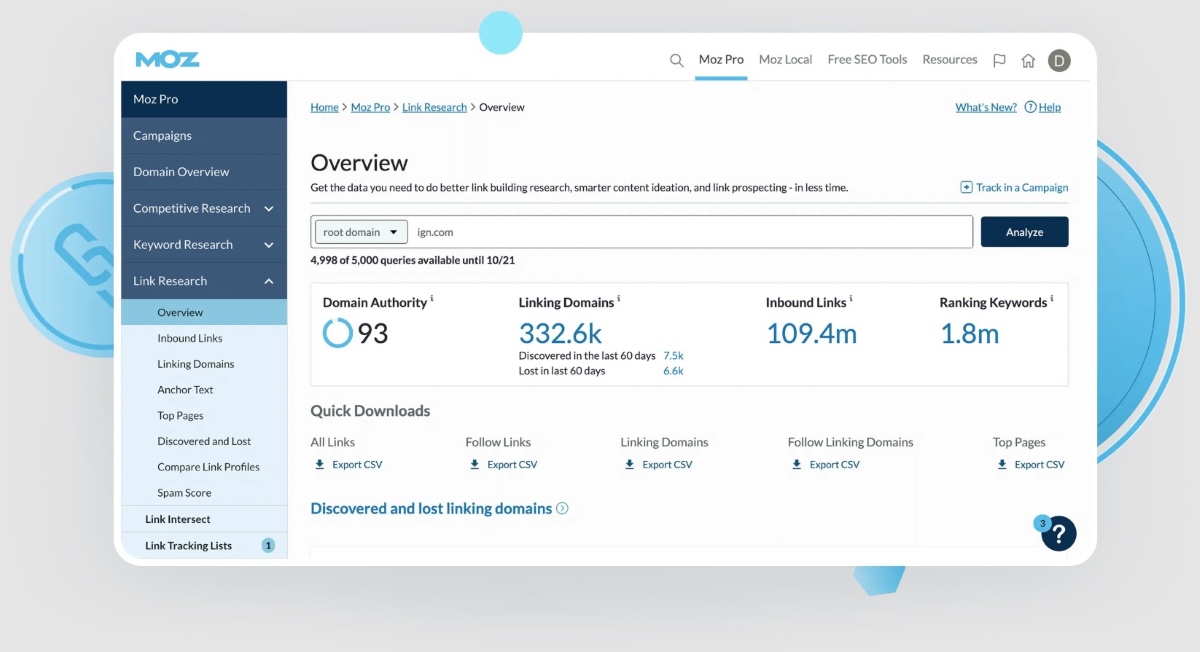Expand Keyword Research chevron
Viewport: 1200px width, 652px height.
tap(268, 245)
